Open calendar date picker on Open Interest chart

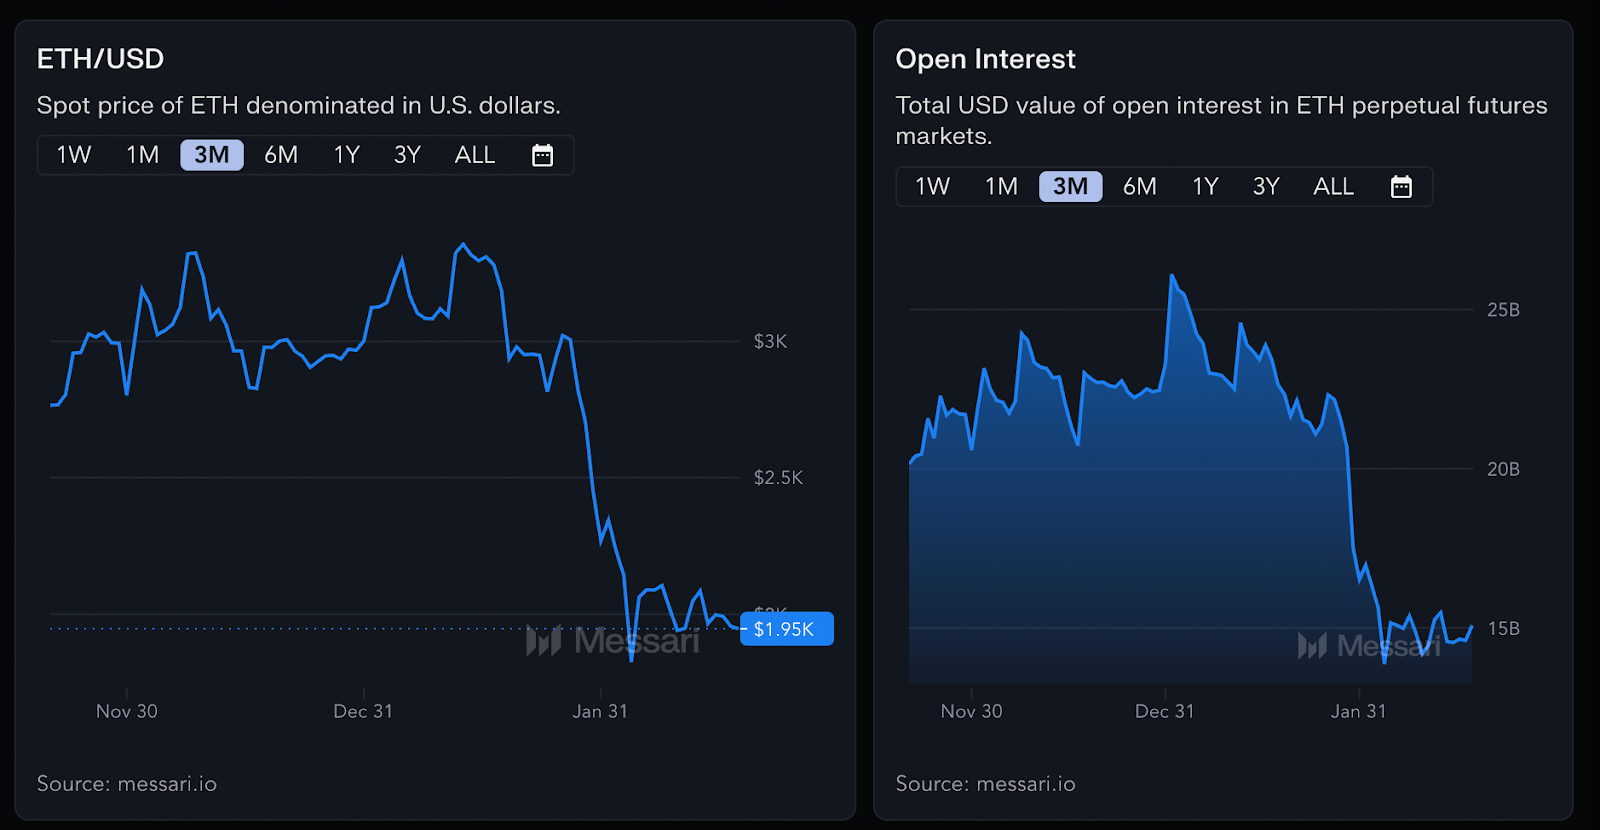(x=1401, y=187)
